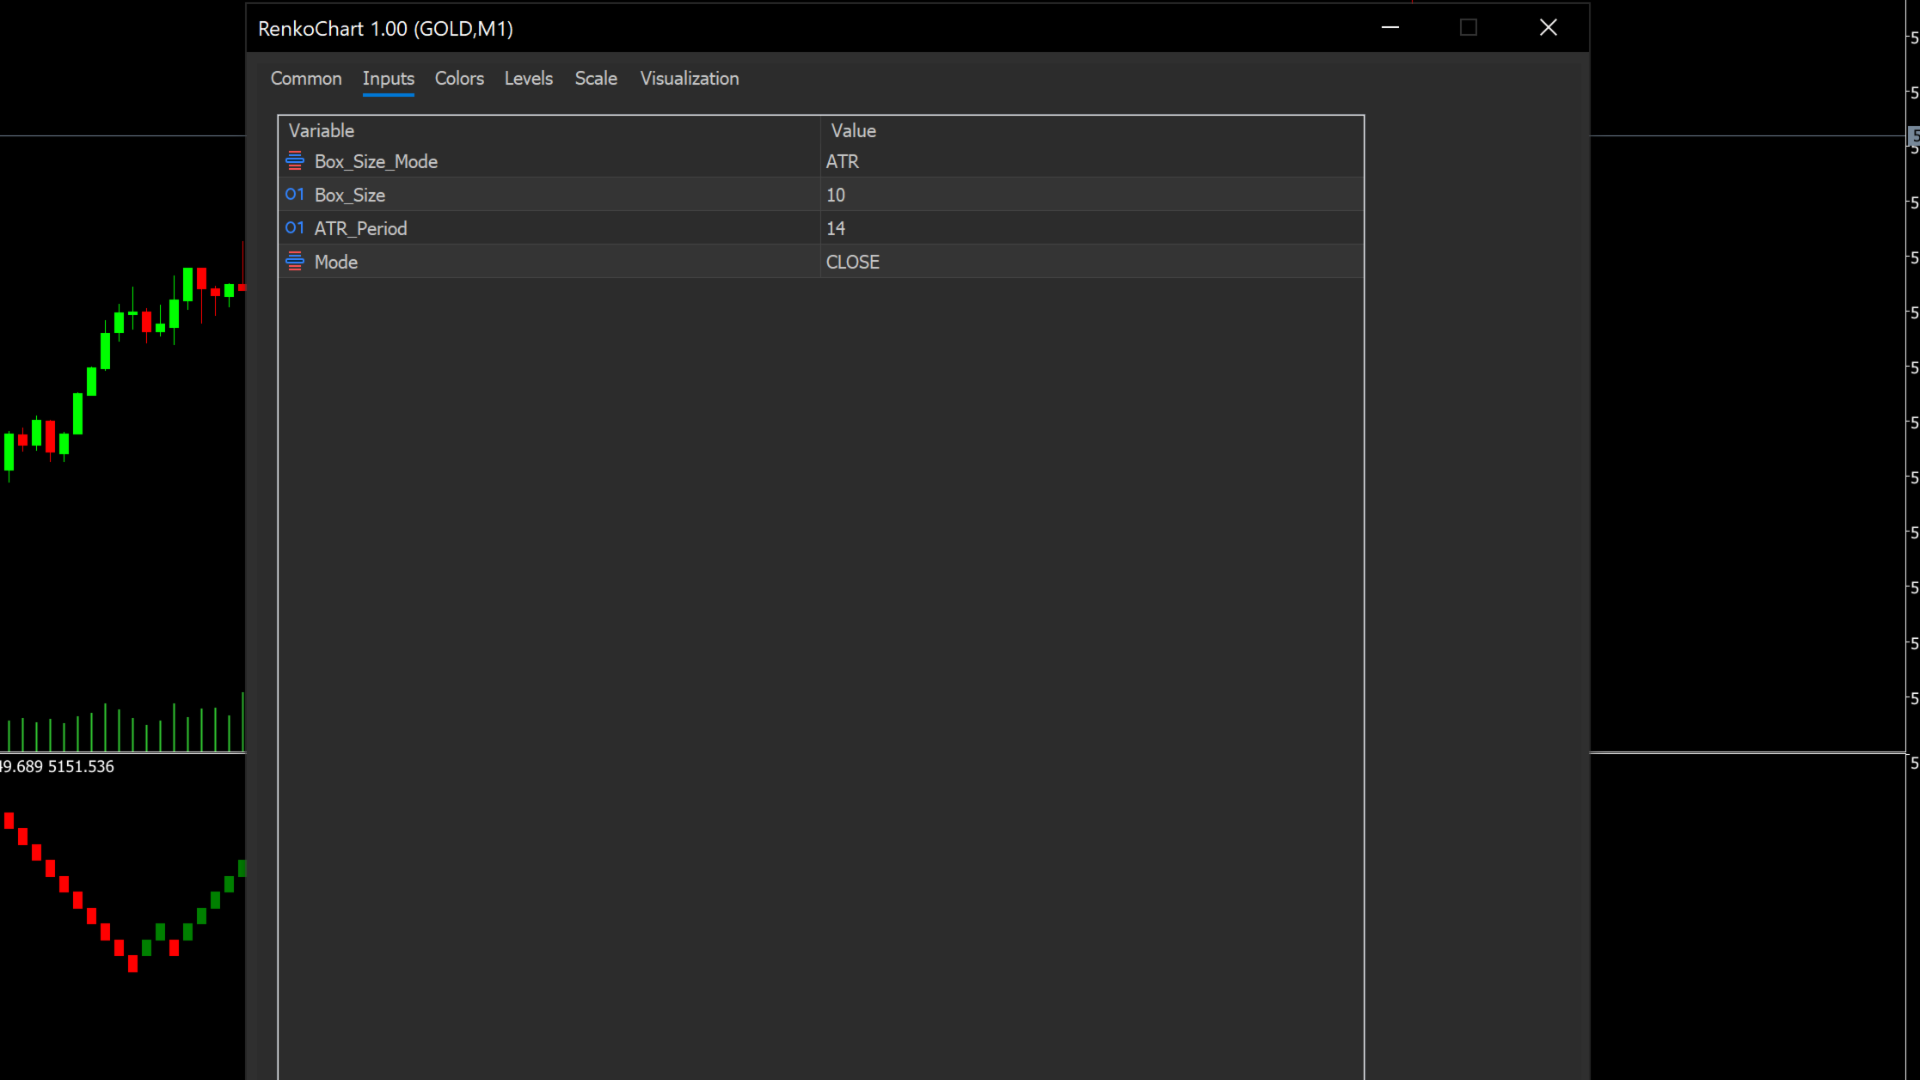Open the Scale tab
1920x1080 pixels.
(596, 78)
